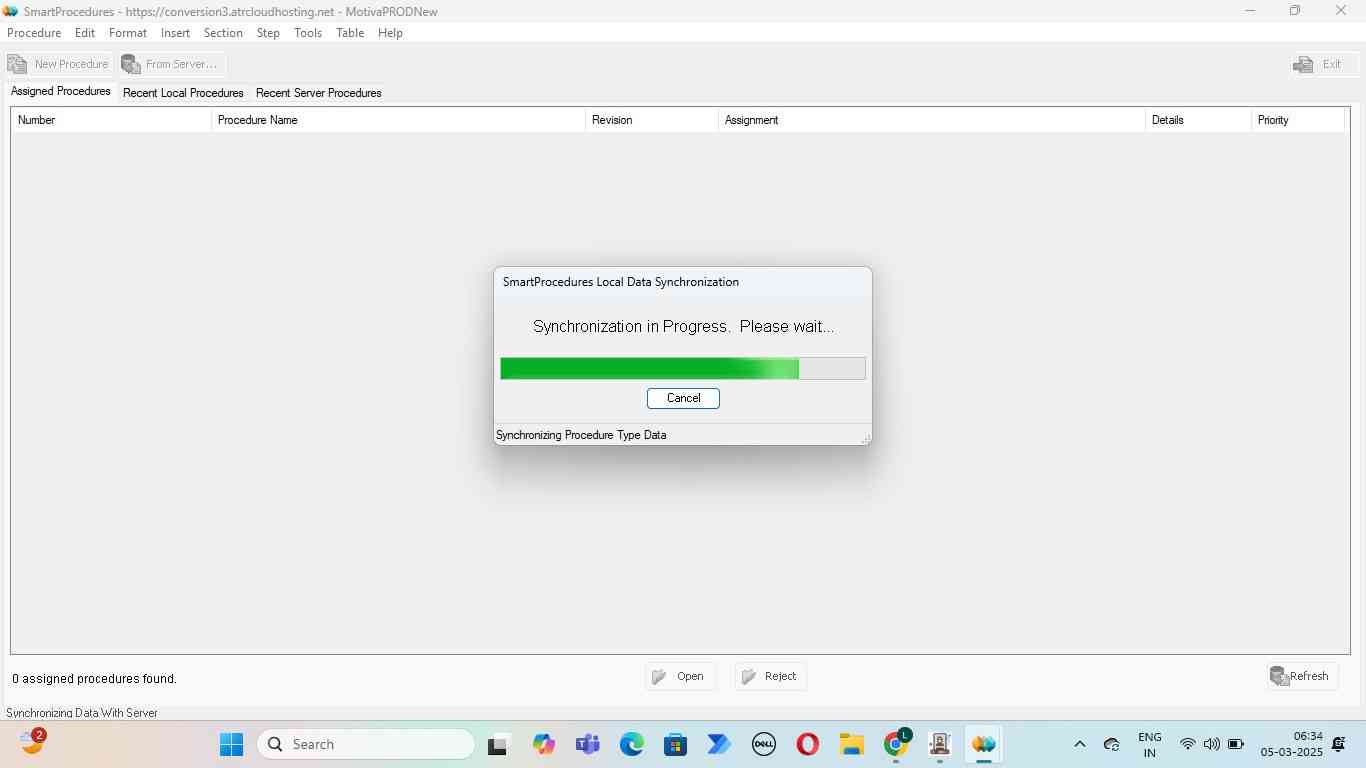Screen dimensions: 1366x768
Task: Open Google Chrome from the taskbar
Action: tap(896, 744)
